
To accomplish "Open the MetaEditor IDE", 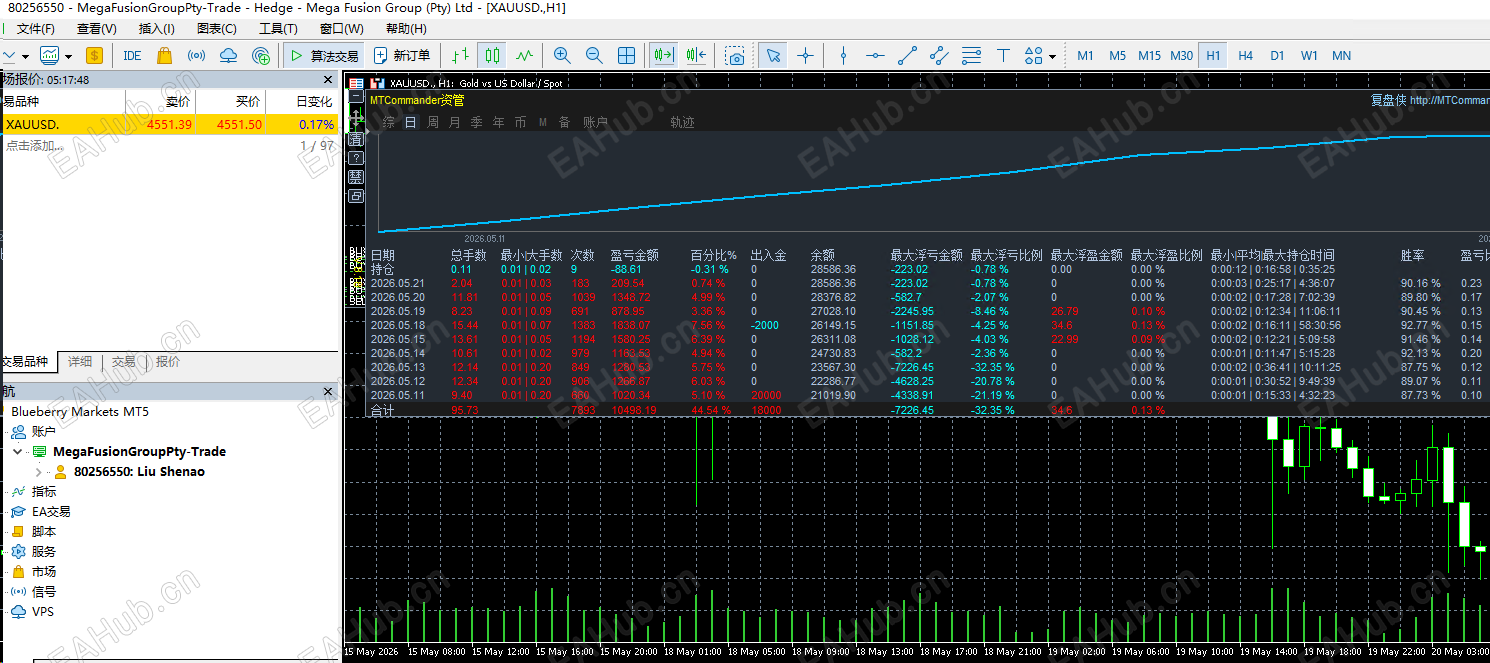I will [x=132, y=56].
